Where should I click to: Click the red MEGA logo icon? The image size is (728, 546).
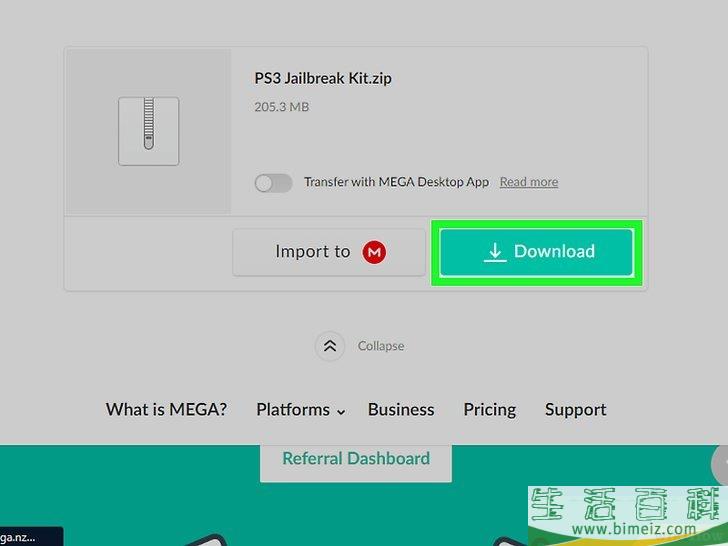(x=374, y=252)
